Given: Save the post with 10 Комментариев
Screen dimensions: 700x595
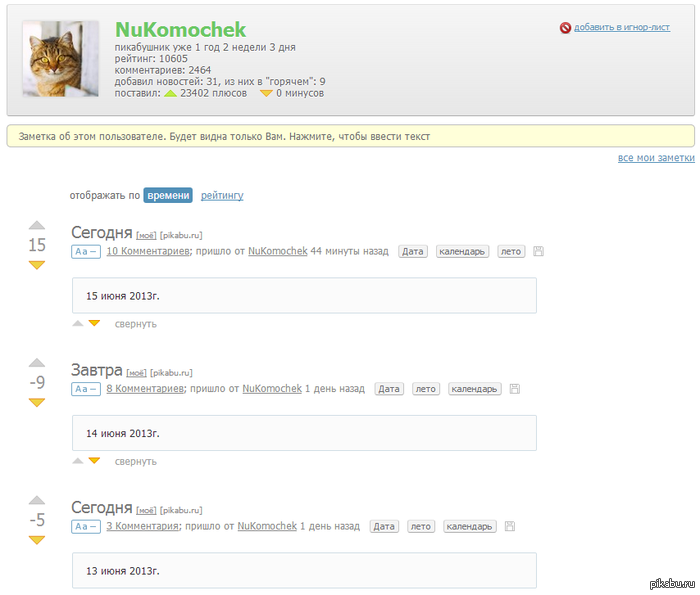Looking at the screenshot, I should 538,251.
